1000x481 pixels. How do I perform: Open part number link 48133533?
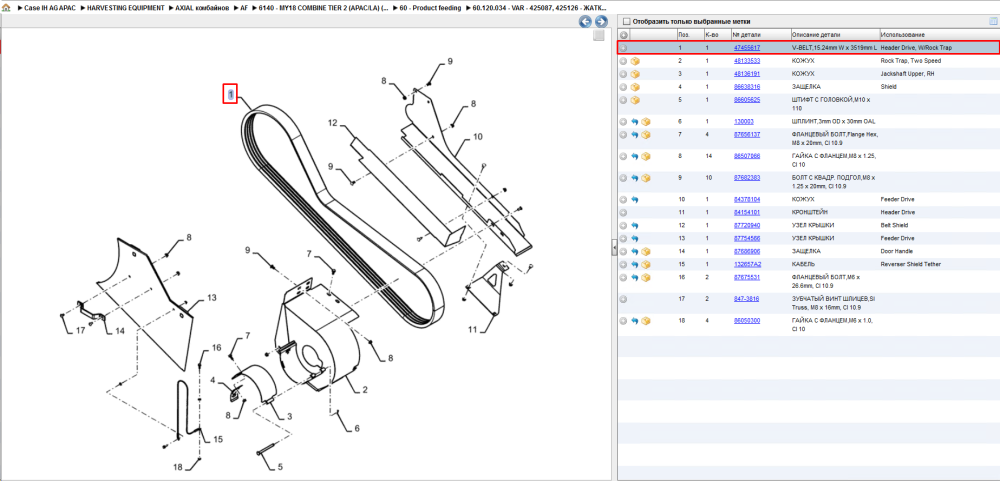tap(747, 61)
